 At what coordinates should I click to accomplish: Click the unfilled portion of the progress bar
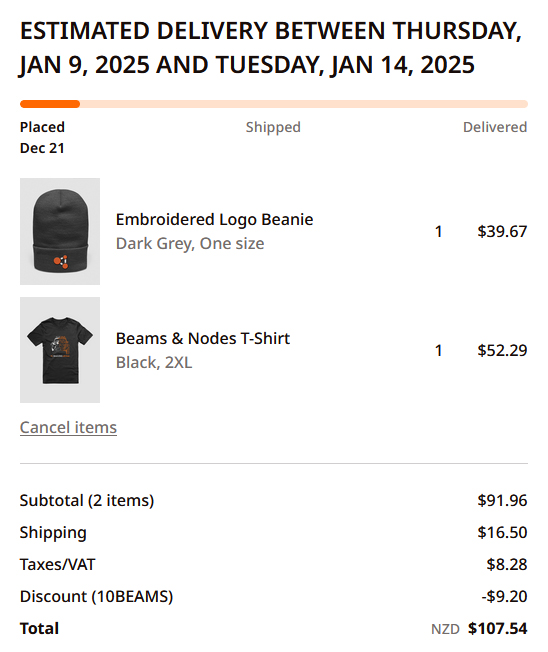pyautogui.click(x=304, y=104)
